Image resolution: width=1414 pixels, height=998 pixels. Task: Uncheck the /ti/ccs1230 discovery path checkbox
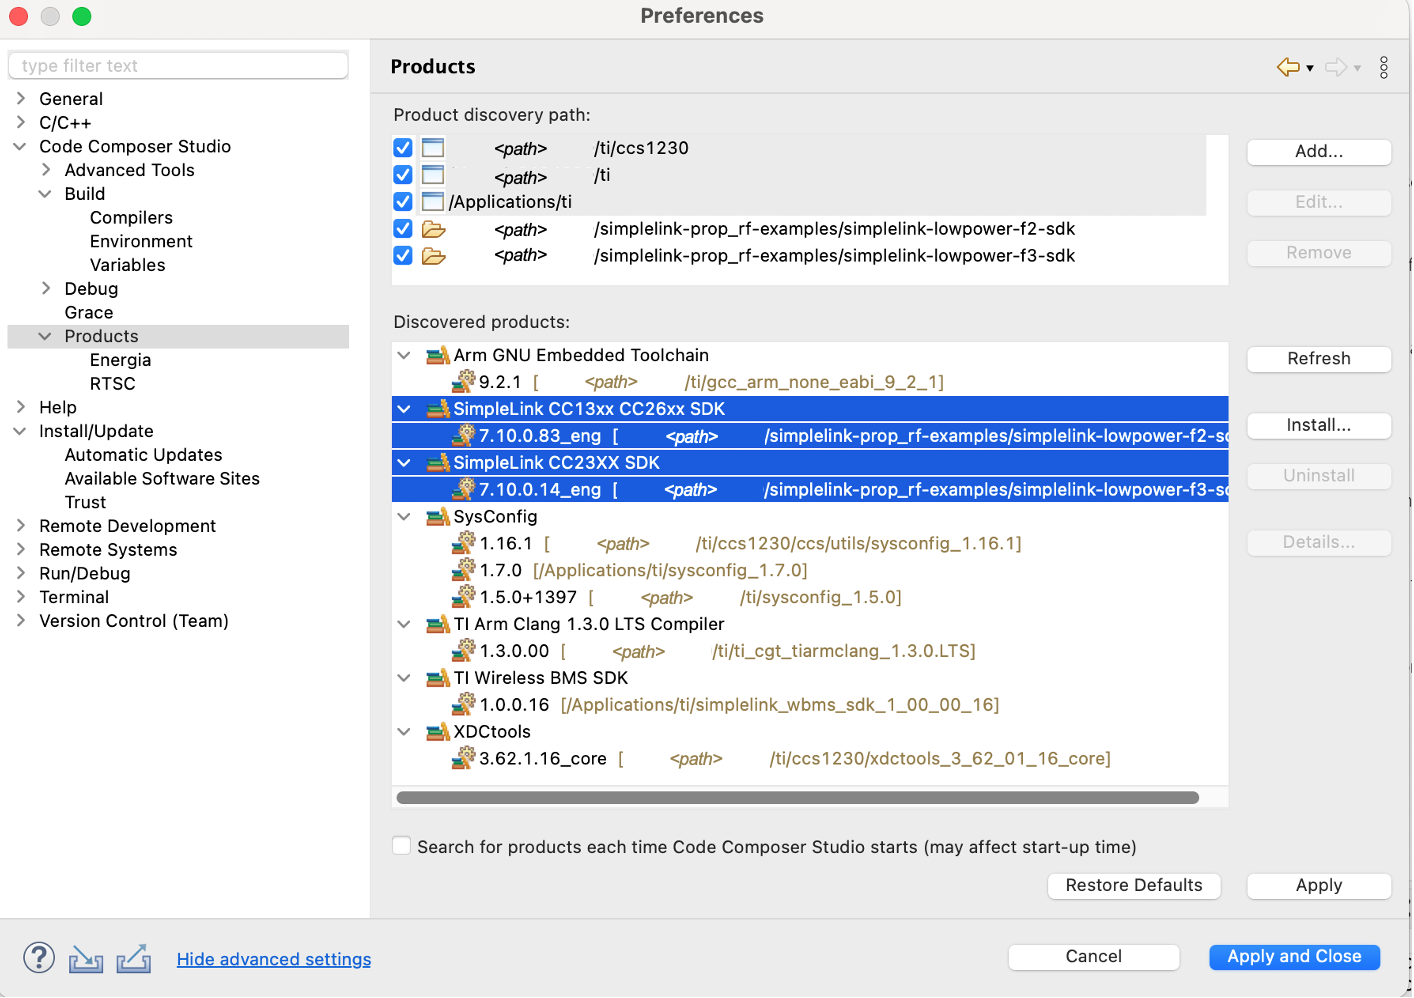[x=403, y=148]
